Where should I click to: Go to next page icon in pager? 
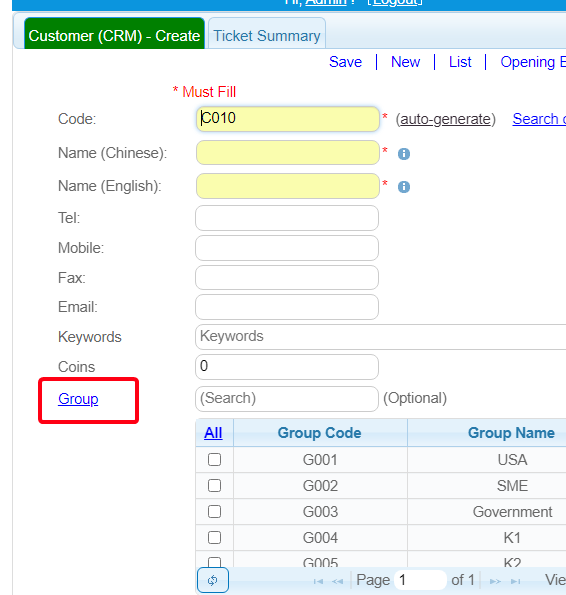point(495,581)
